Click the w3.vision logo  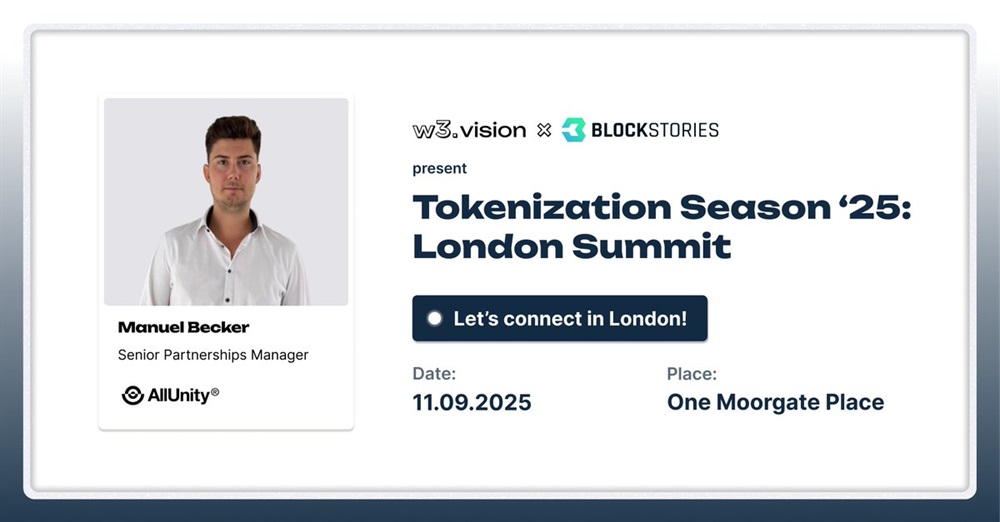(469, 130)
